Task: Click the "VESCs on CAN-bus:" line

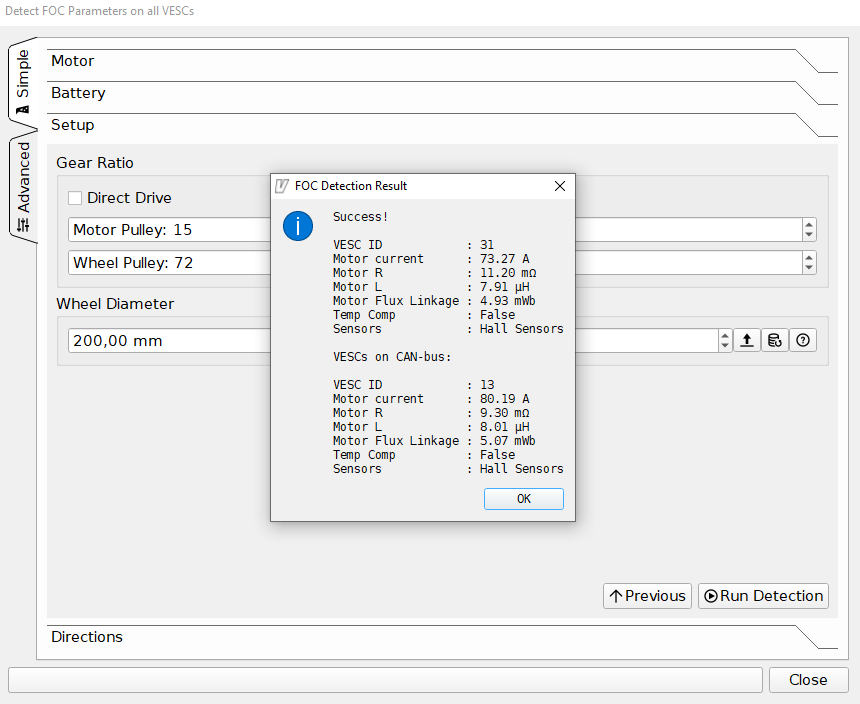Action: [392, 357]
